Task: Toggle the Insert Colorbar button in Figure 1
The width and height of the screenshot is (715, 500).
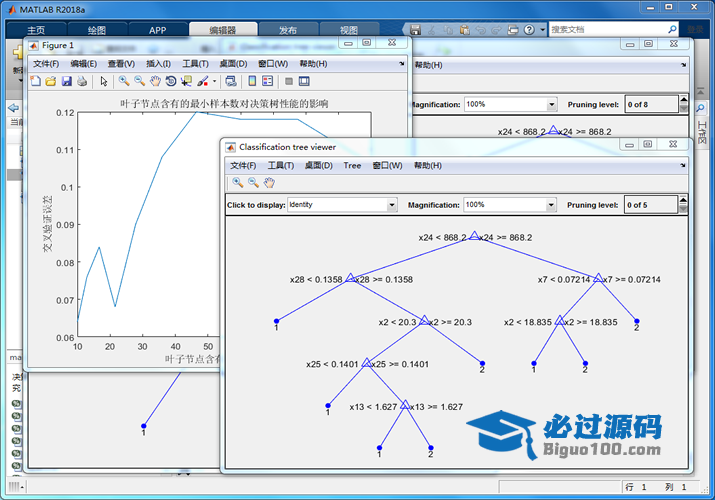Action: tap(253, 81)
